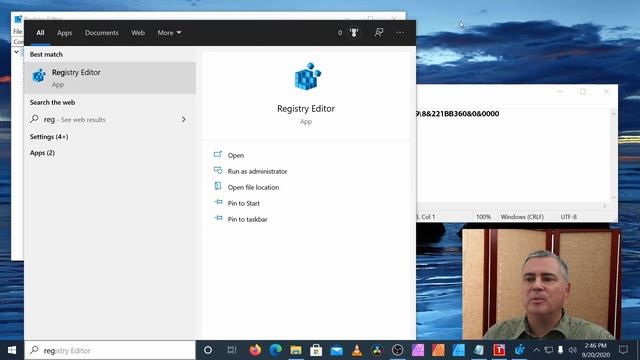The height and width of the screenshot is (360, 640).
Task: Switch to Notepad on the taskbar
Action: click(x=479, y=350)
